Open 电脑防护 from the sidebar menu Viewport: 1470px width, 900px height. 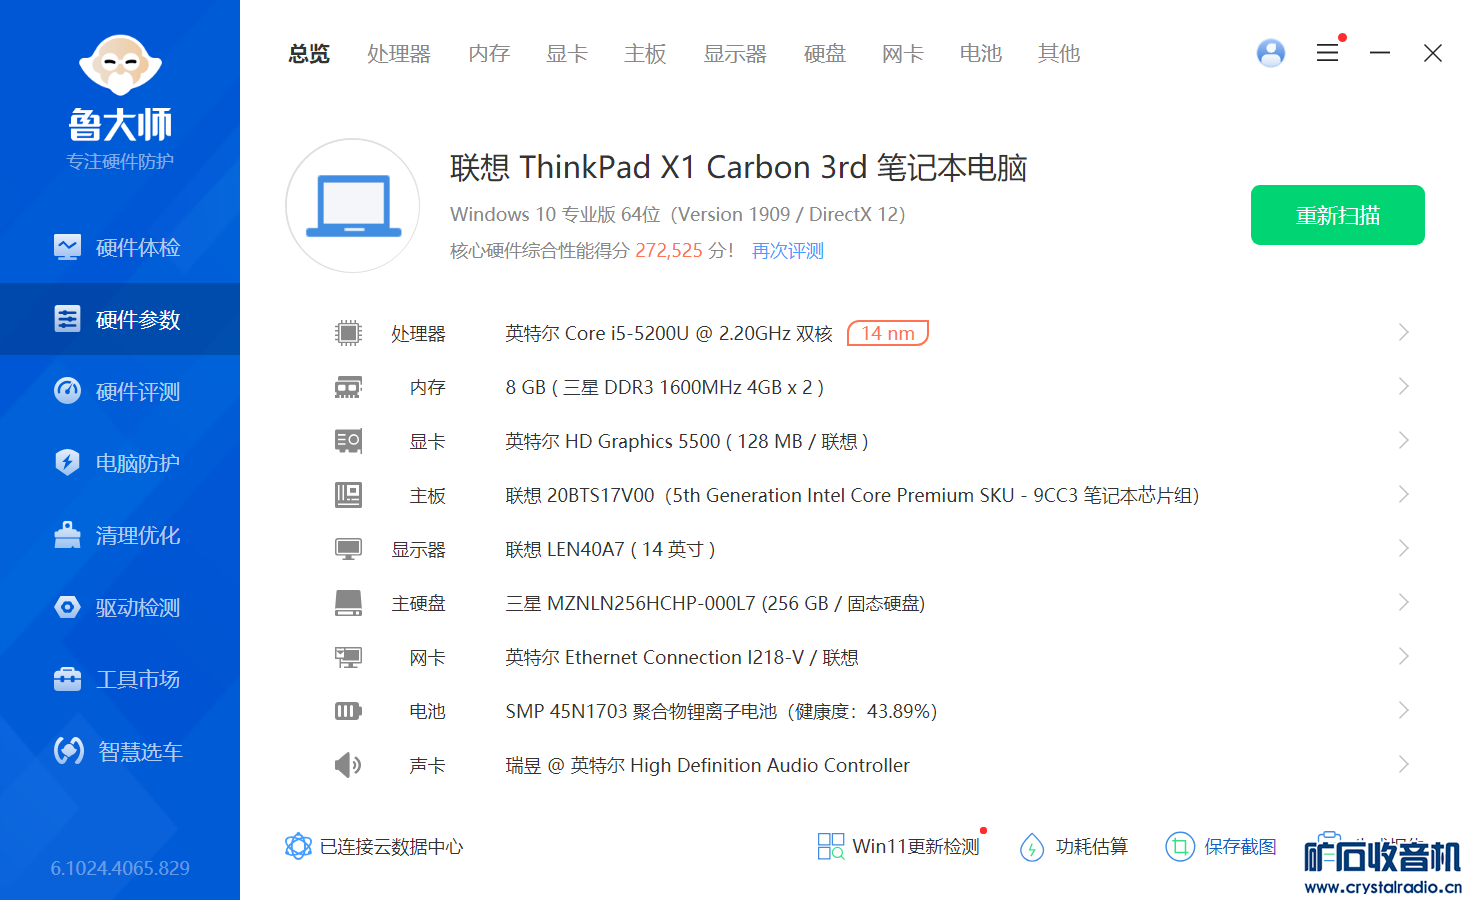(120, 463)
